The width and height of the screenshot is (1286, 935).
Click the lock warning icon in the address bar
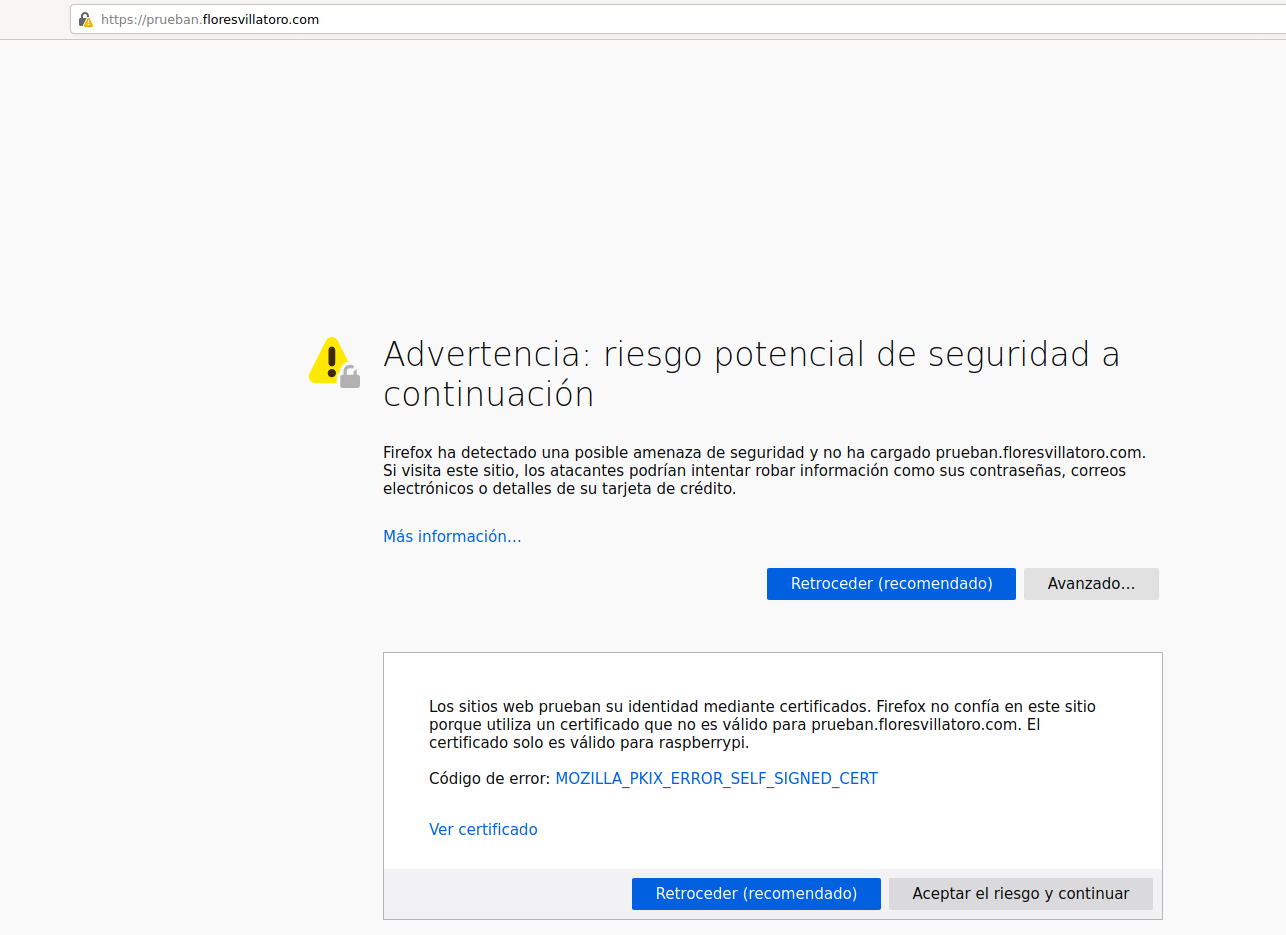coord(86,19)
